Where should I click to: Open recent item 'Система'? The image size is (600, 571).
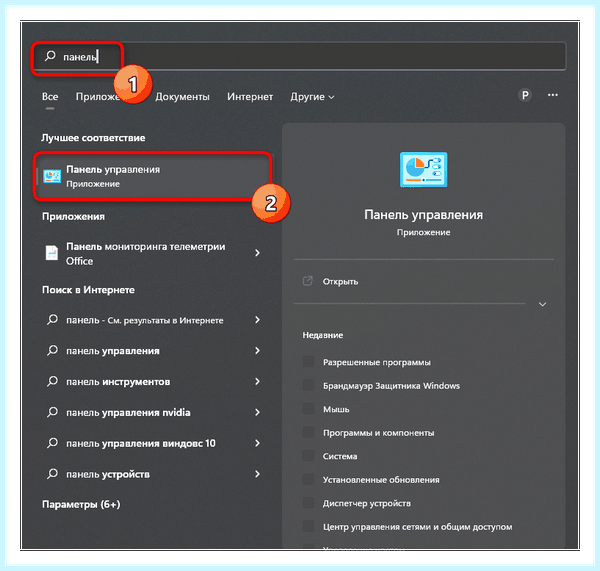click(x=340, y=456)
